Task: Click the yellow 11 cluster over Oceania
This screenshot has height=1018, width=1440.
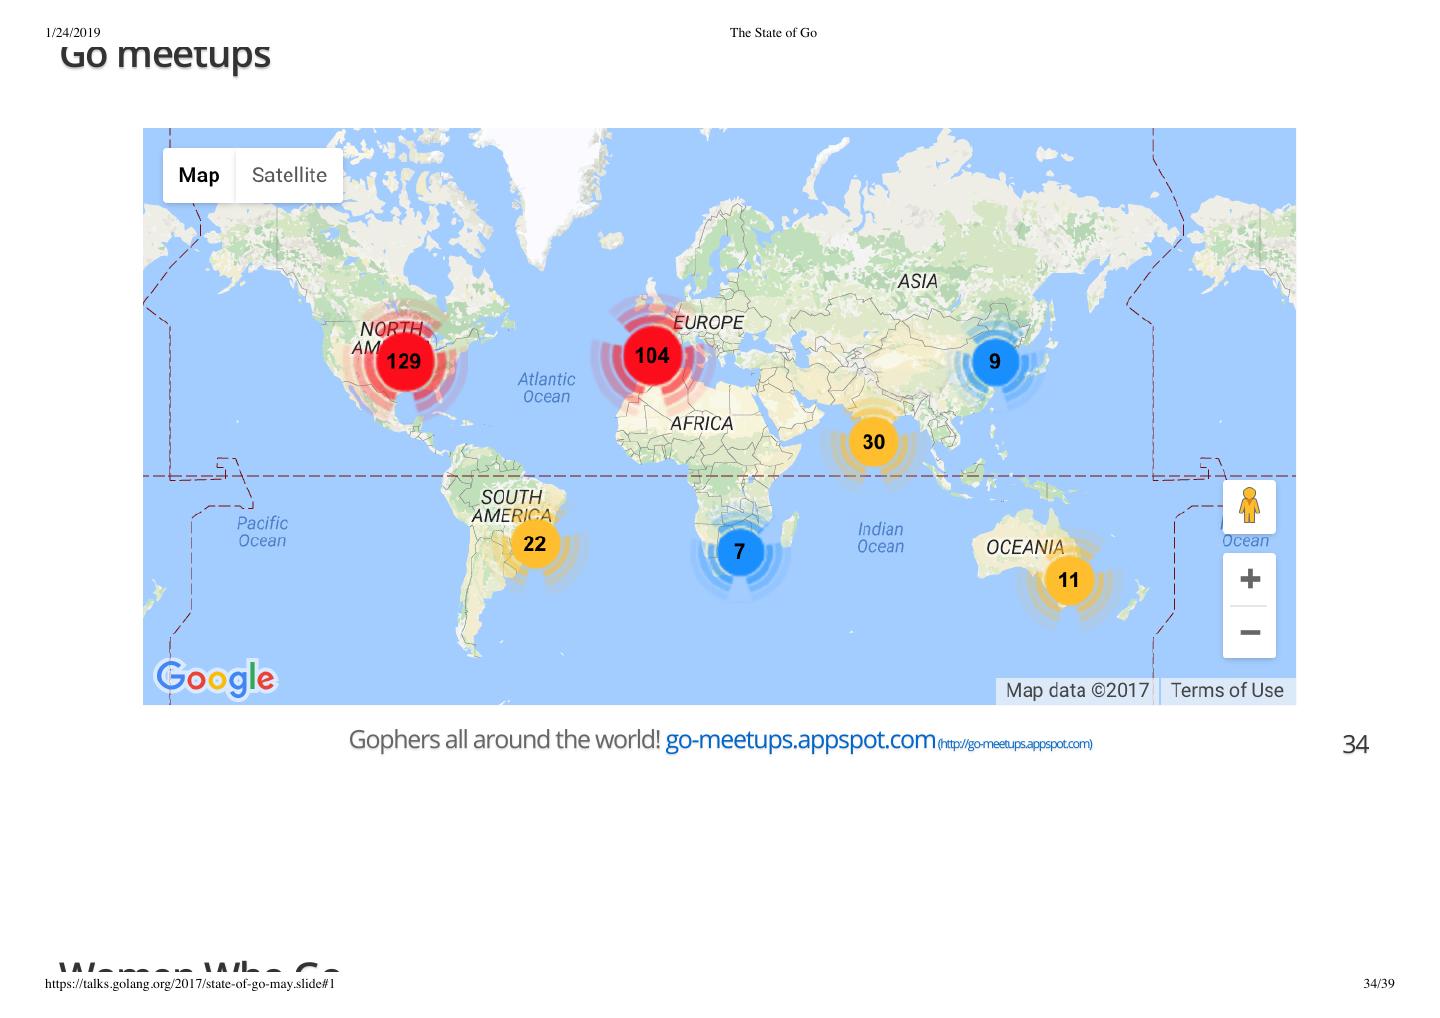Action: [1068, 580]
